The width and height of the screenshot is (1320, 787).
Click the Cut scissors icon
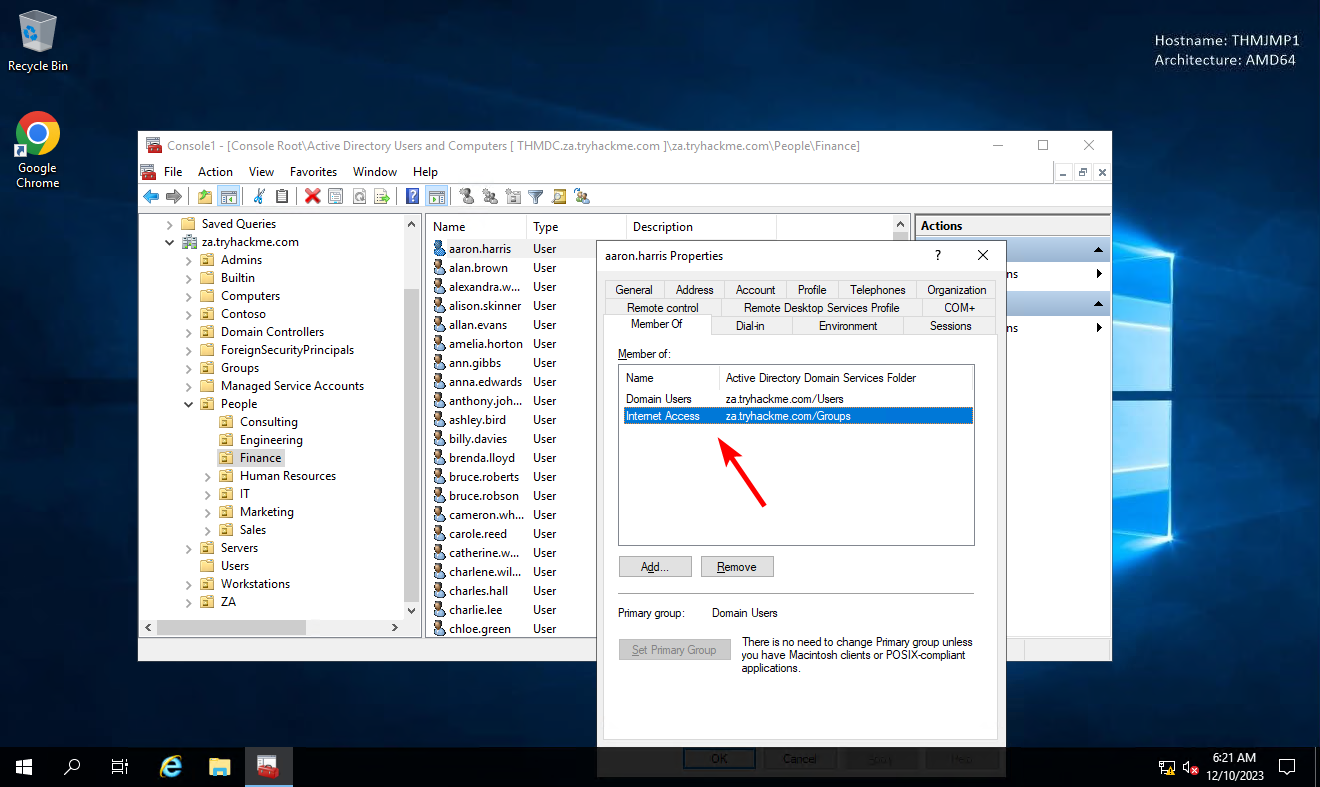(x=259, y=197)
